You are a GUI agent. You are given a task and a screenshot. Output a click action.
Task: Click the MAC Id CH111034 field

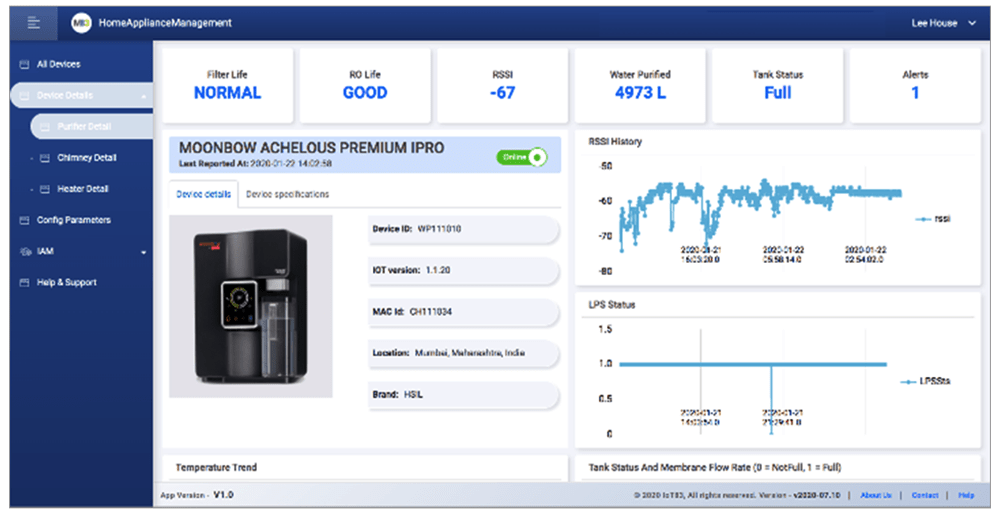[464, 312]
